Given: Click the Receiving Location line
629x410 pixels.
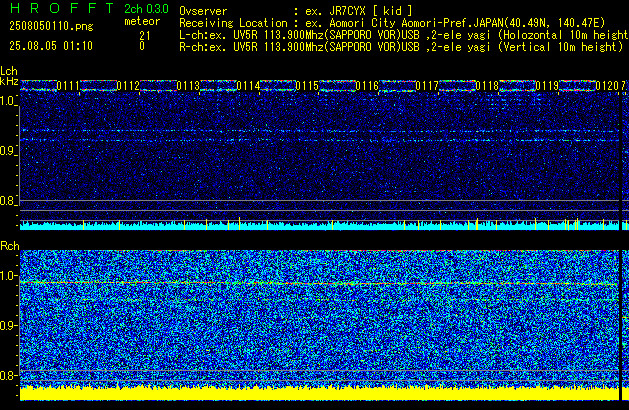Looking at the screenshot, I should click(392, 23).
